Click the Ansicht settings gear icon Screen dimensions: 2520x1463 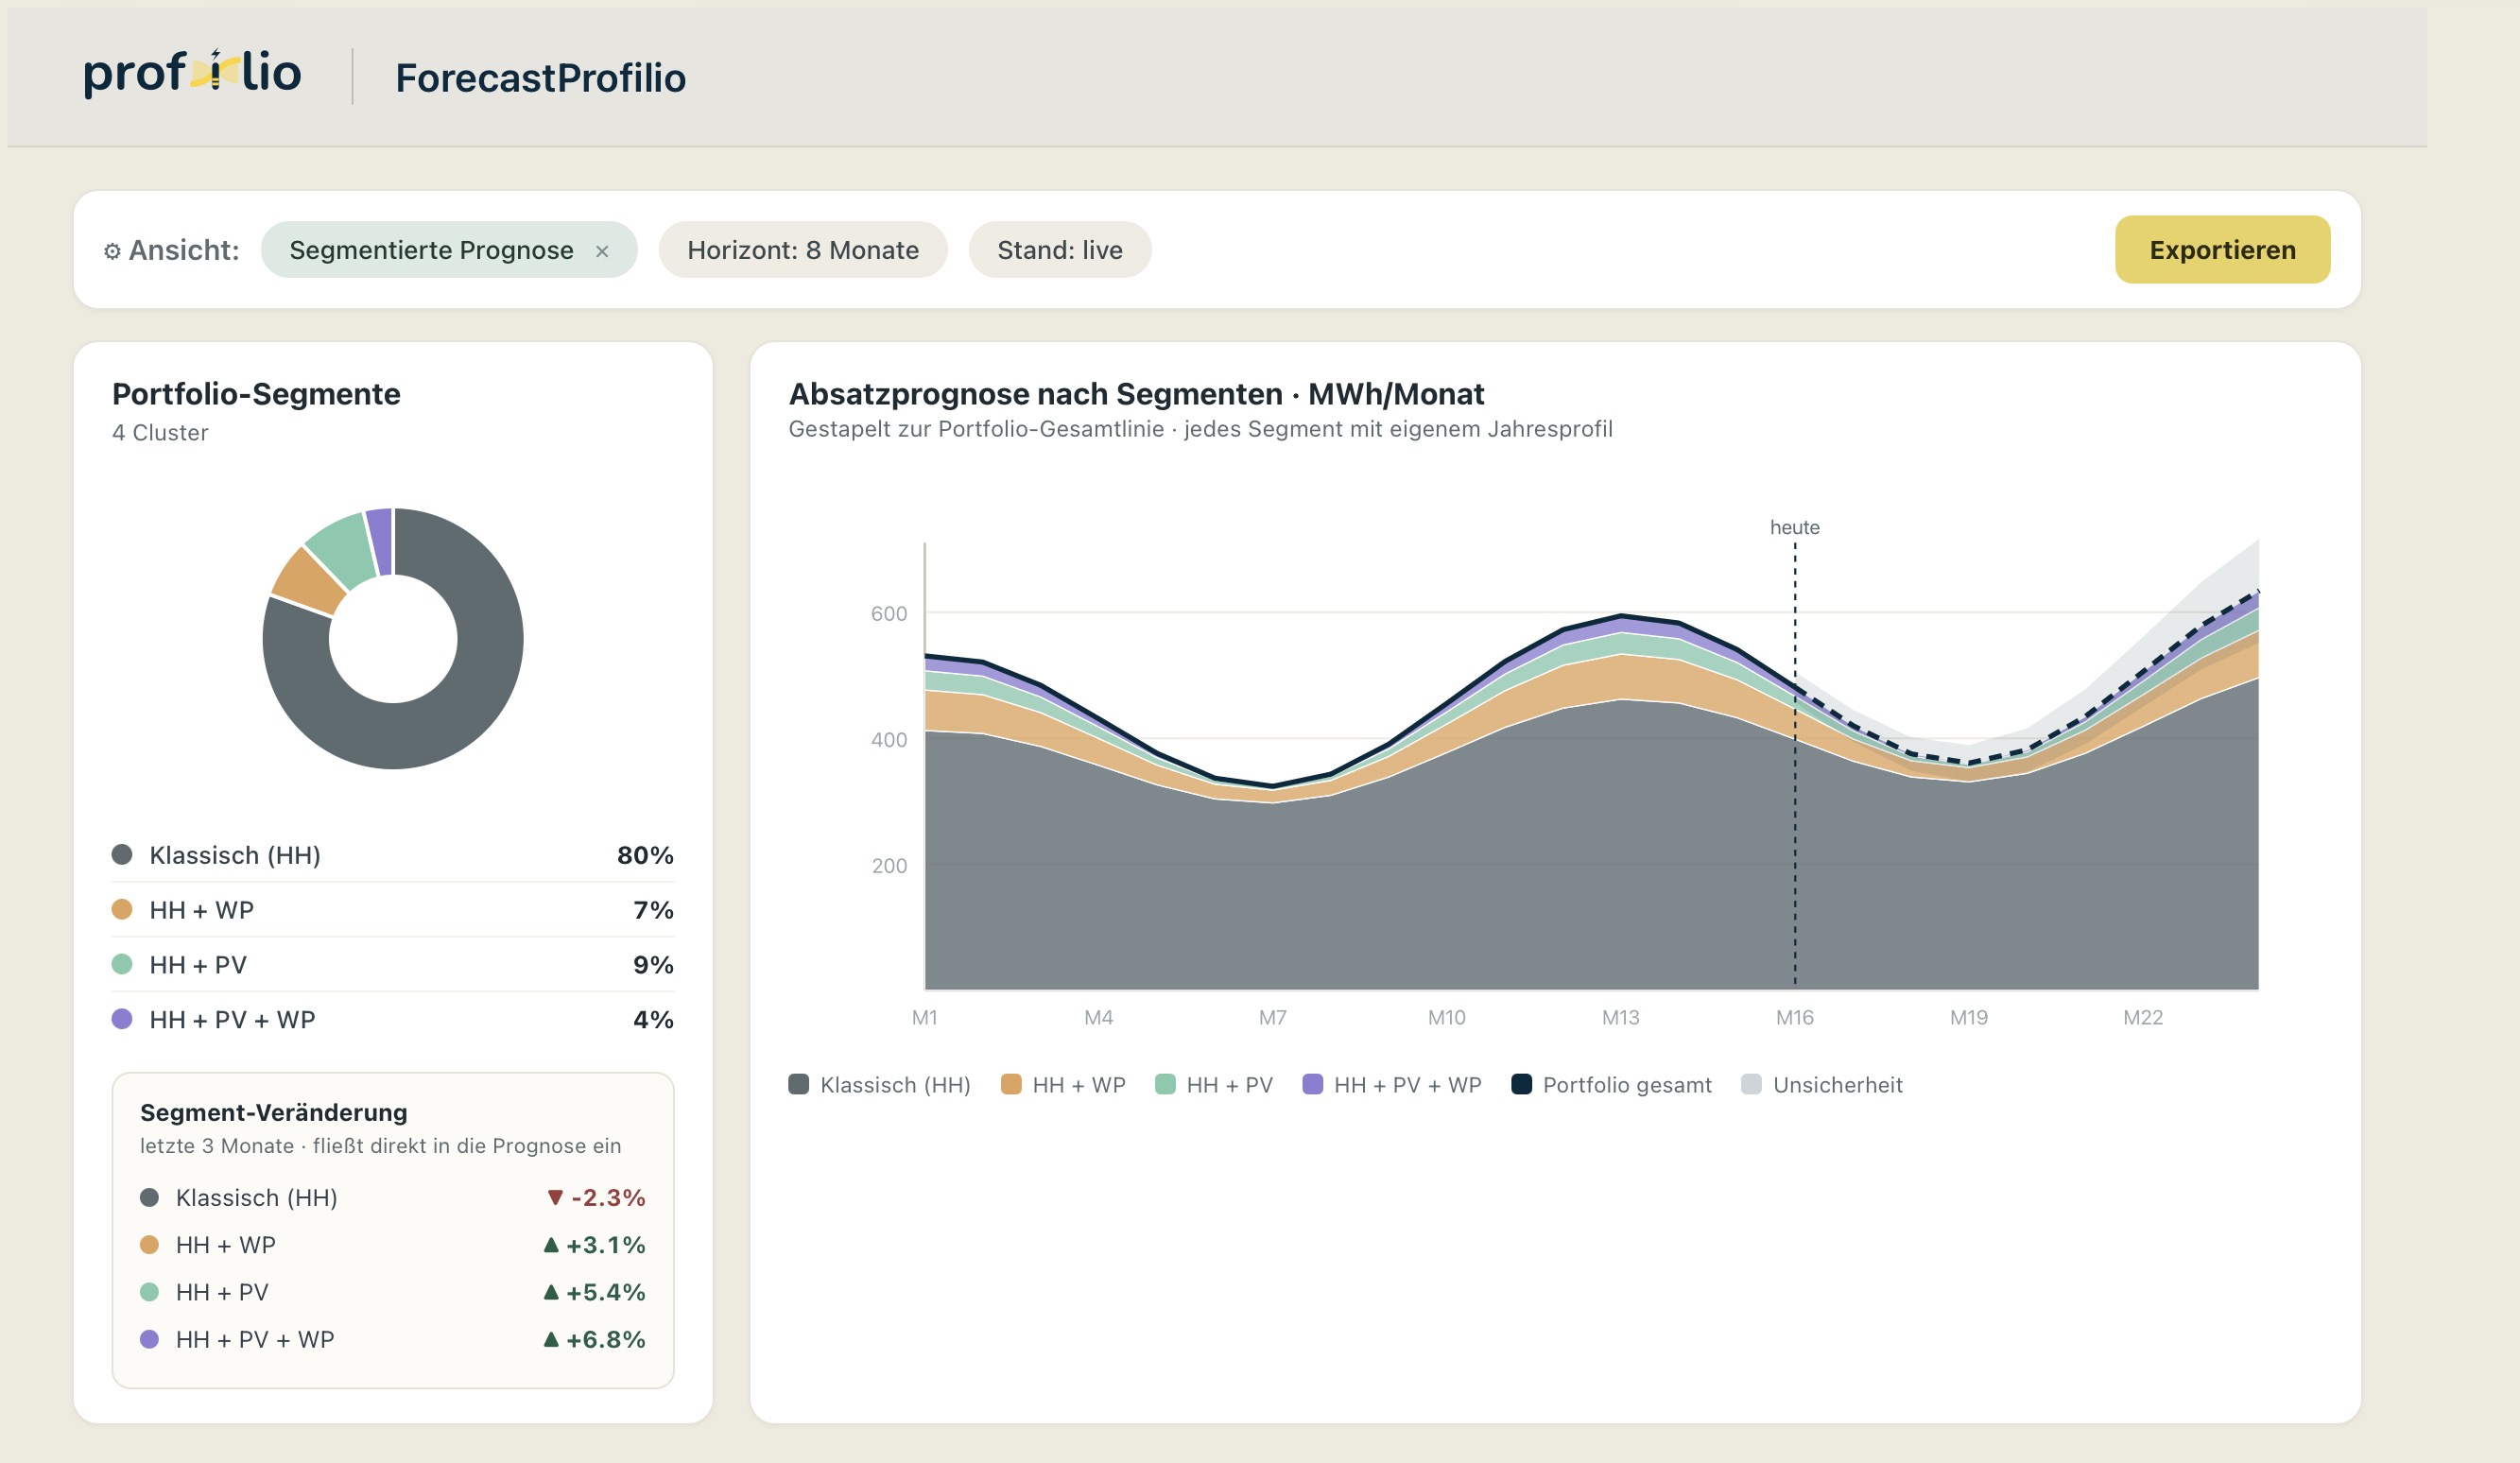point(112,251)
